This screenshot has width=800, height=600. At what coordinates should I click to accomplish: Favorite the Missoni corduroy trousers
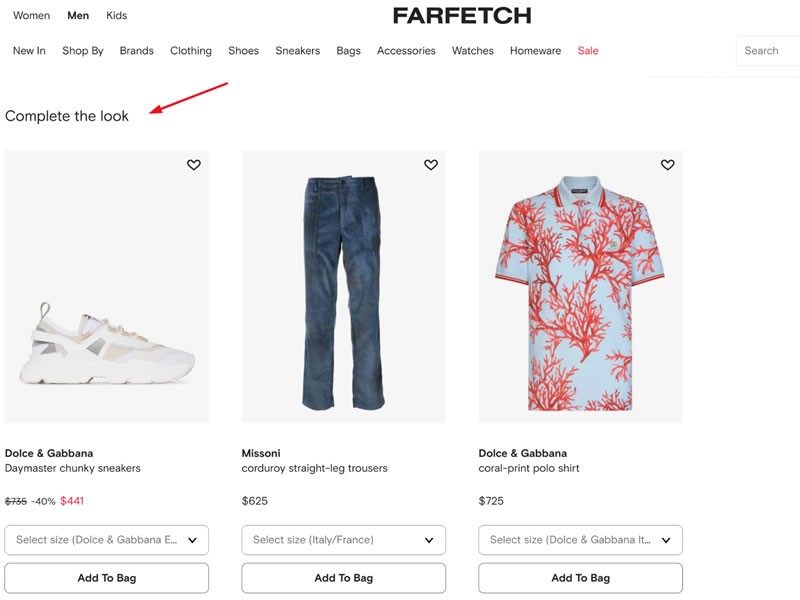pos(432,164)
